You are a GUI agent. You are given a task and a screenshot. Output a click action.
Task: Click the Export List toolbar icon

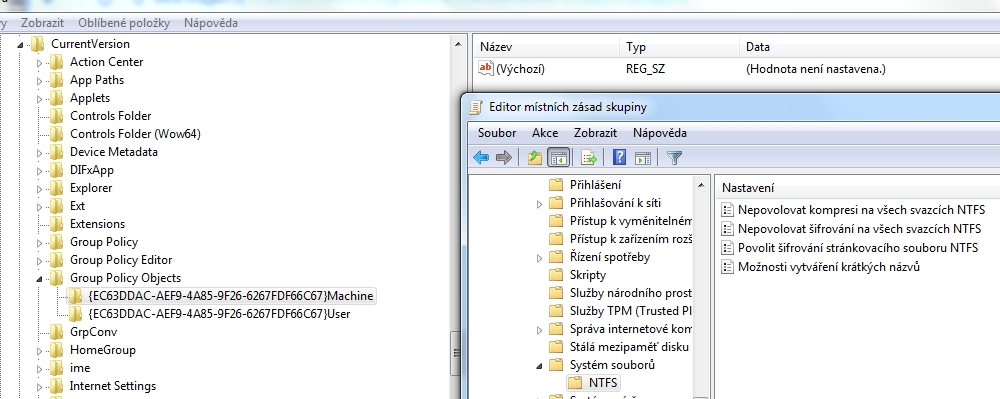(x=589, y=157)
